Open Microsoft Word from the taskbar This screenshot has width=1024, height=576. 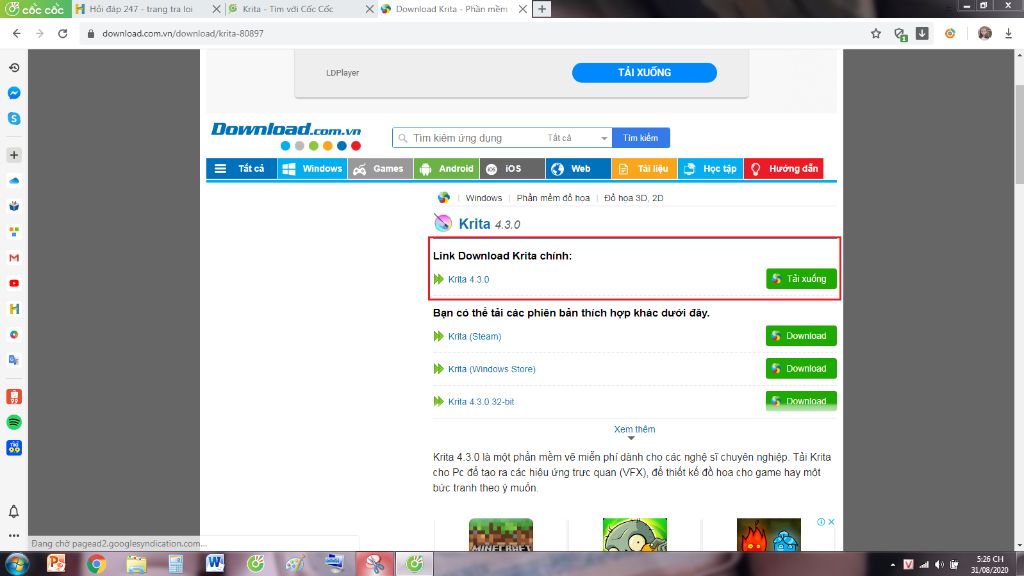[215, 564]
